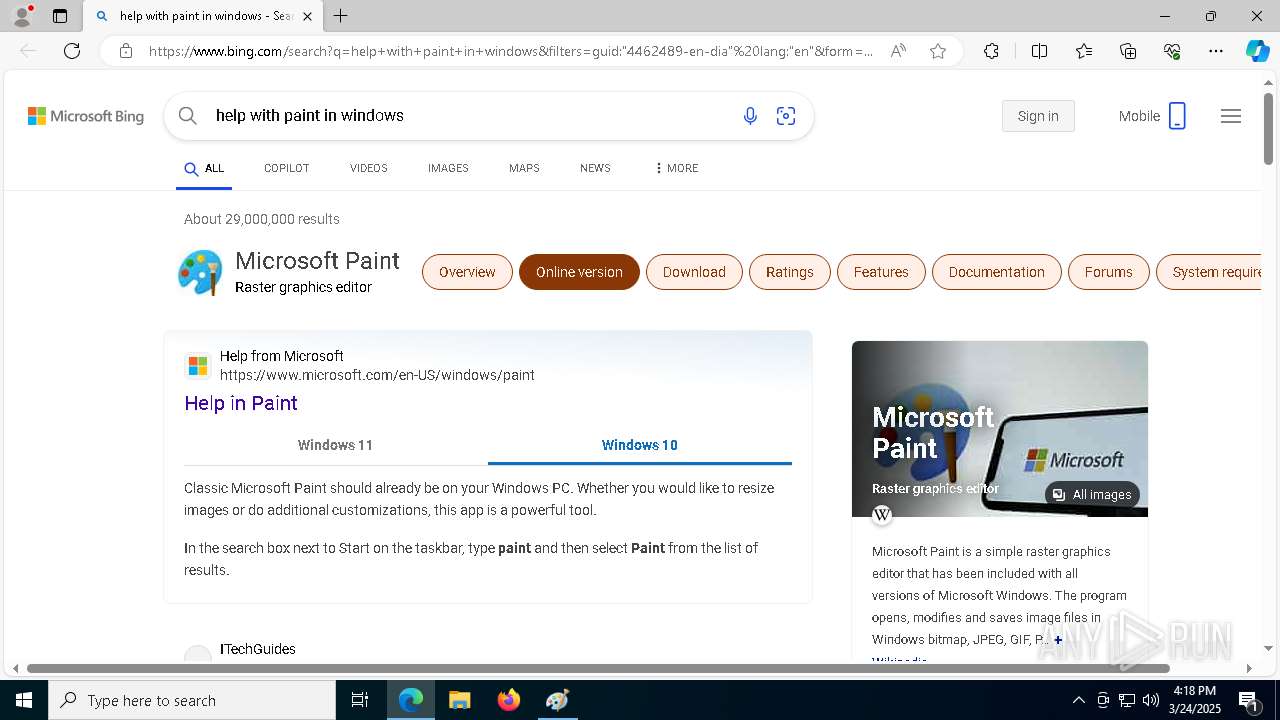Viewport: 1280px width, 720px height.
Task: Select the Online version pill
Action: 579,272
